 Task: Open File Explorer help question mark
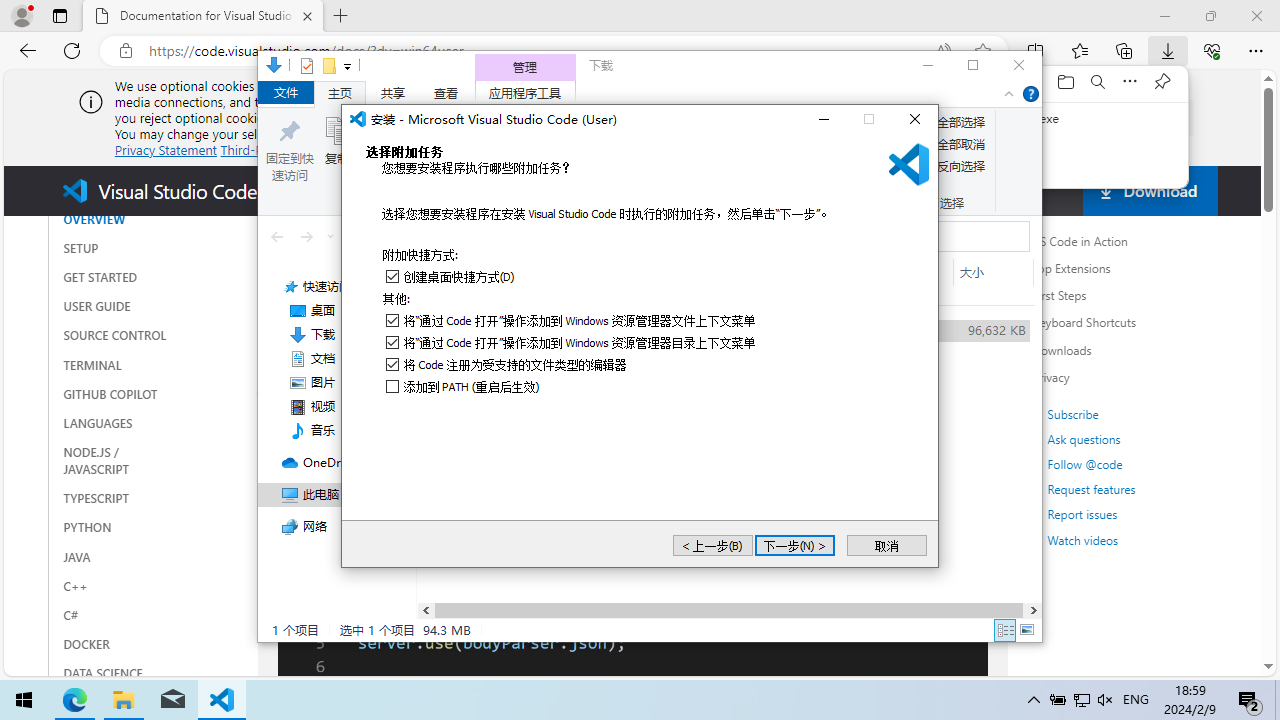click(x=1031, y=94)
